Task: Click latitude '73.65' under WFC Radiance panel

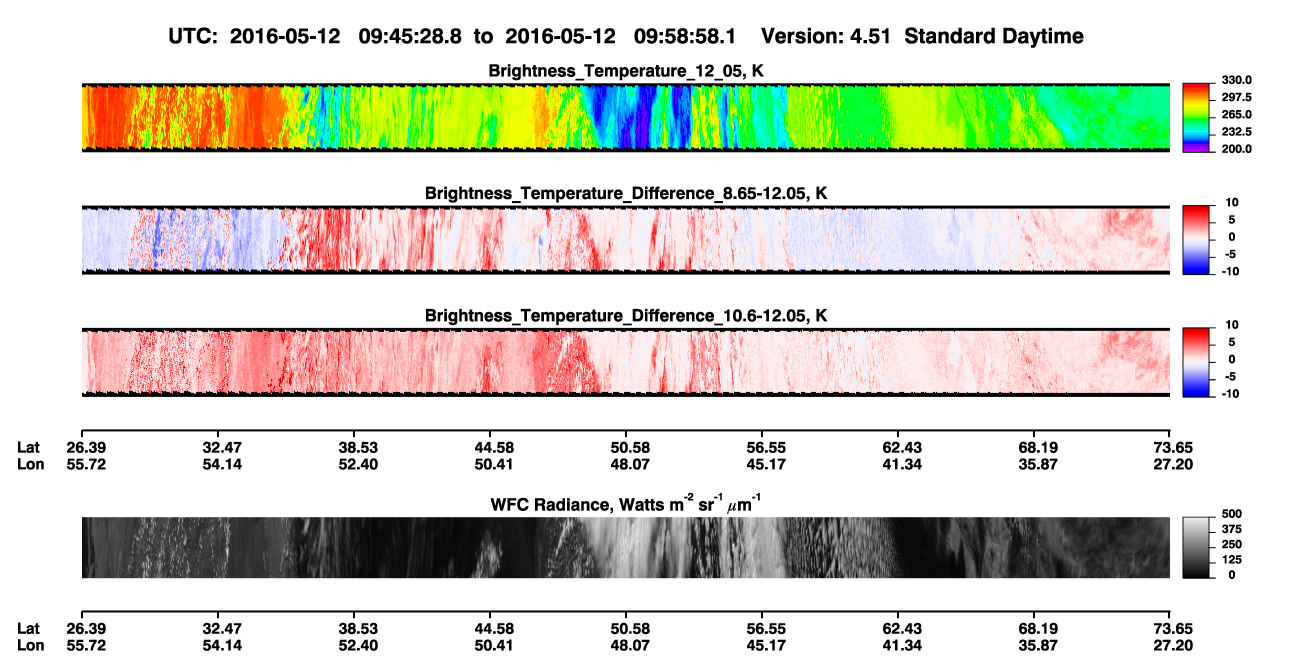Action: [x=1171, y=628]
